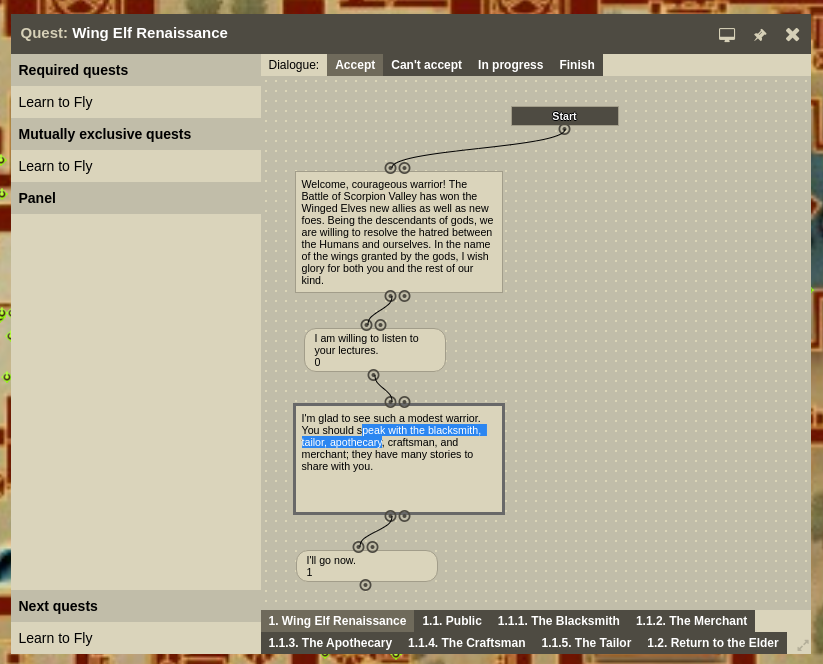Switch to the Accept dialogue tab
Viewport: 823px width, 664px height.
[x=355, y=65]
